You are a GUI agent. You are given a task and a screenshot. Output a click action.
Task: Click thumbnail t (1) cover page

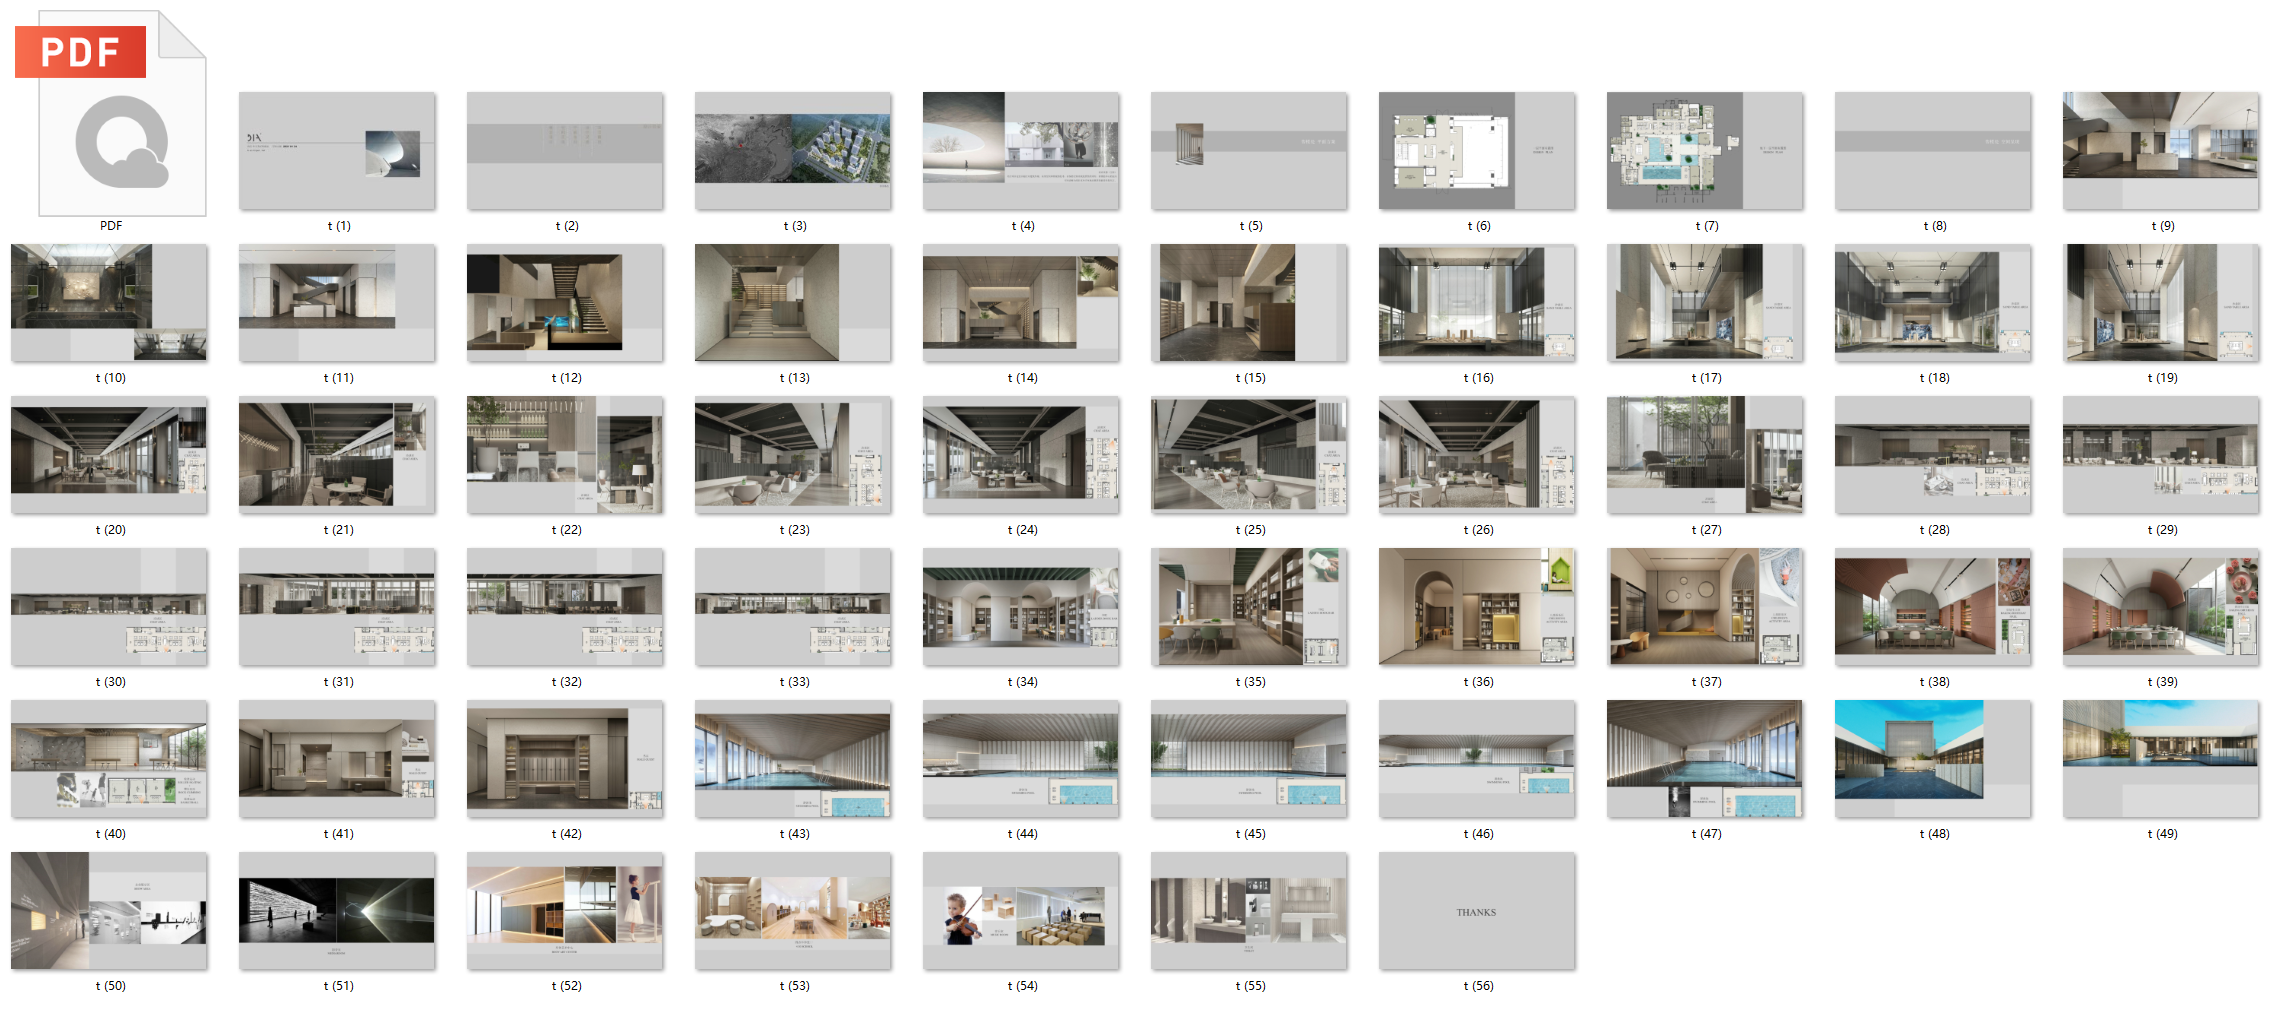click(x=337, y=151)
